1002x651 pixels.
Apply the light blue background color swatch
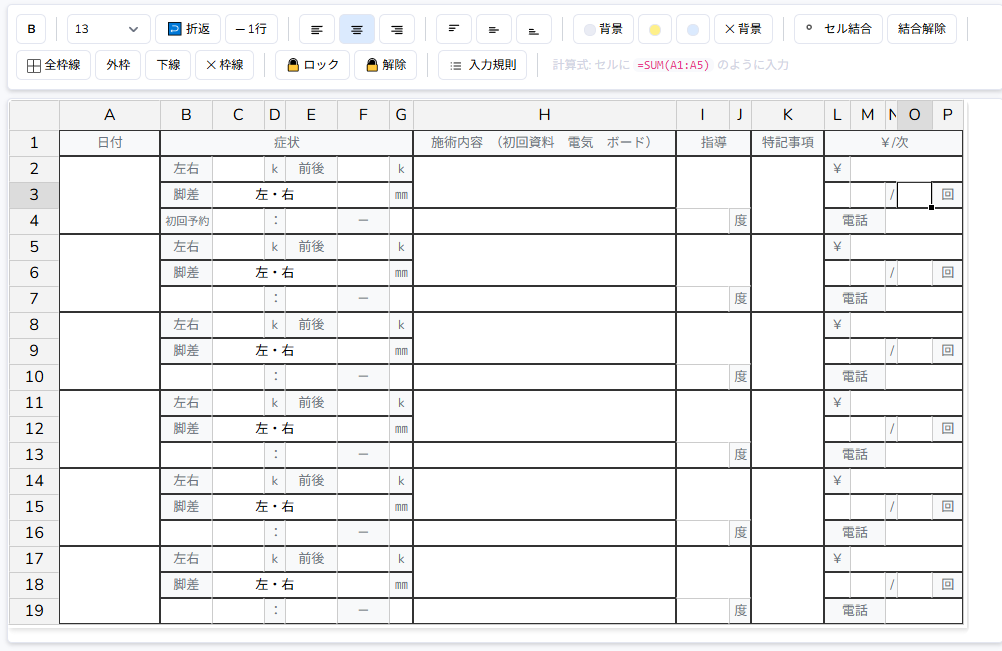[x=693, y=29]
